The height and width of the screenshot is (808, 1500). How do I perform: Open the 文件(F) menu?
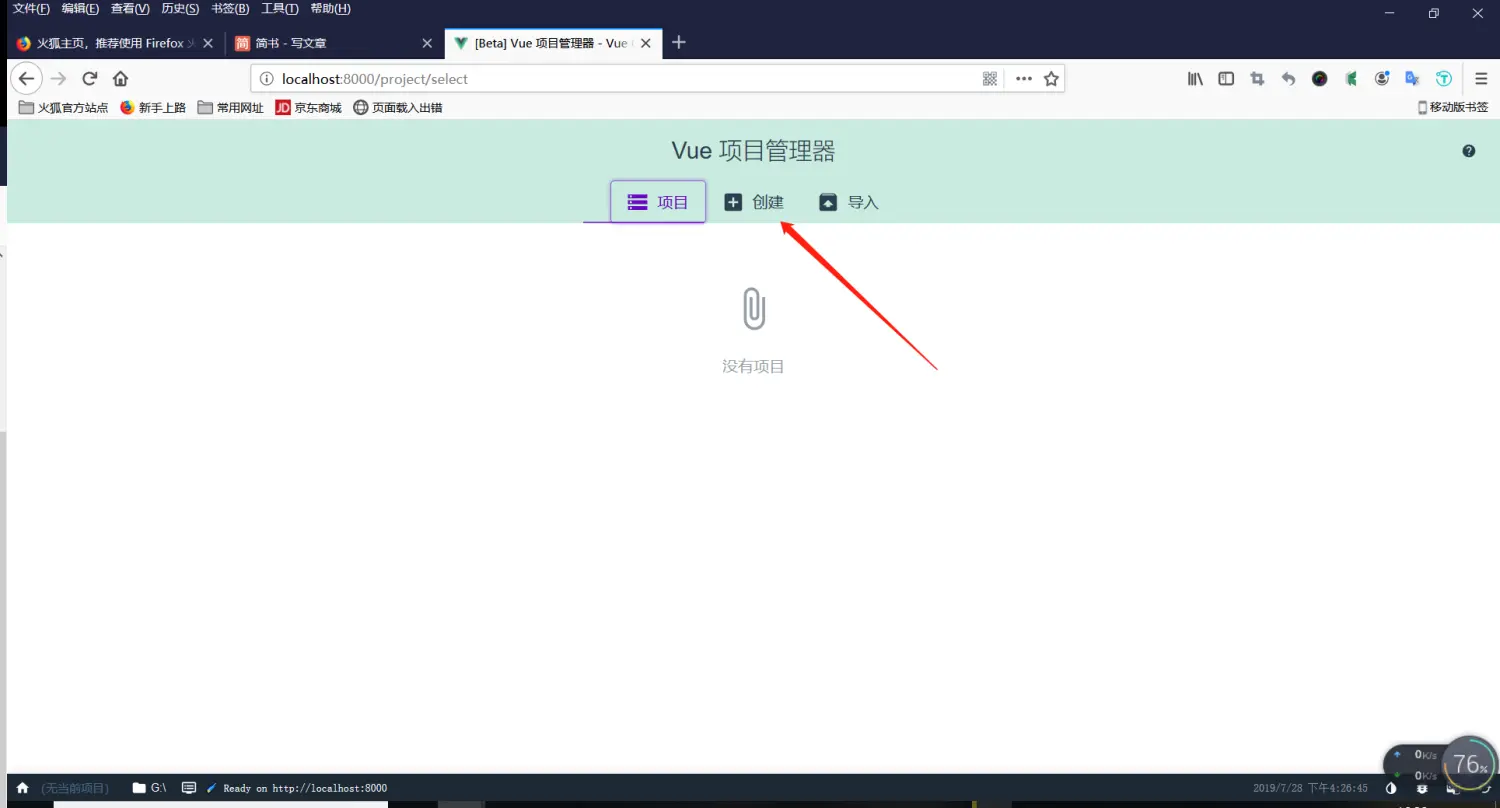31,9
